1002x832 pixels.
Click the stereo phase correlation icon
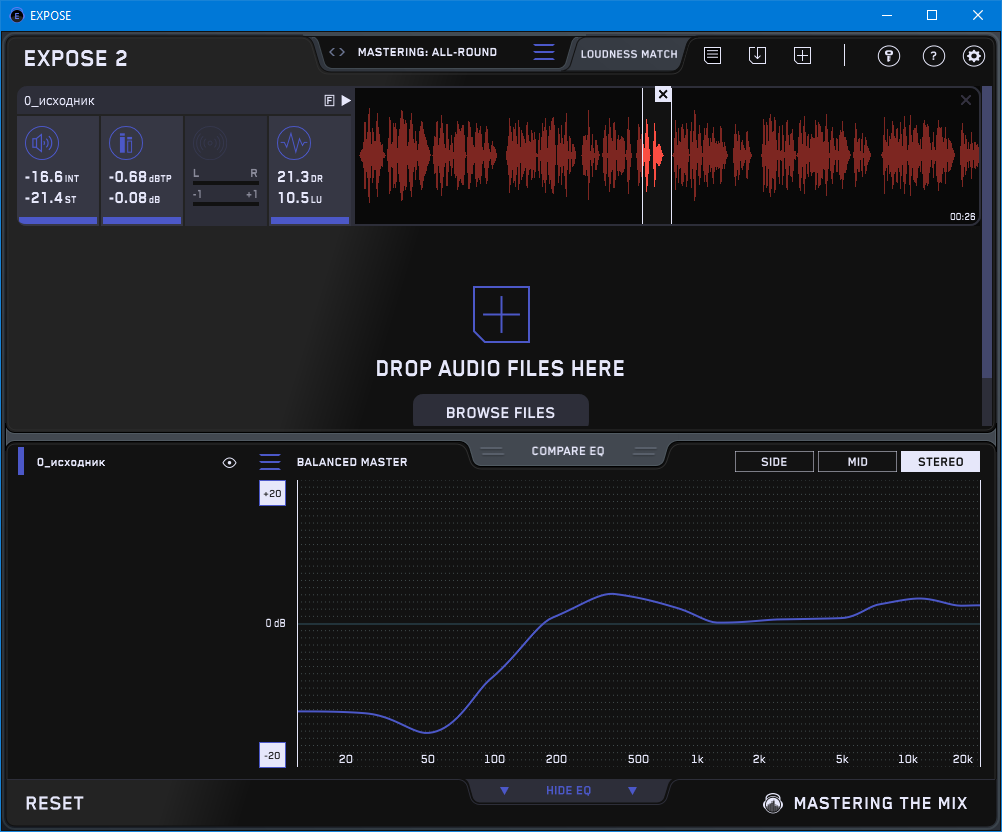(x=210, y=143)
